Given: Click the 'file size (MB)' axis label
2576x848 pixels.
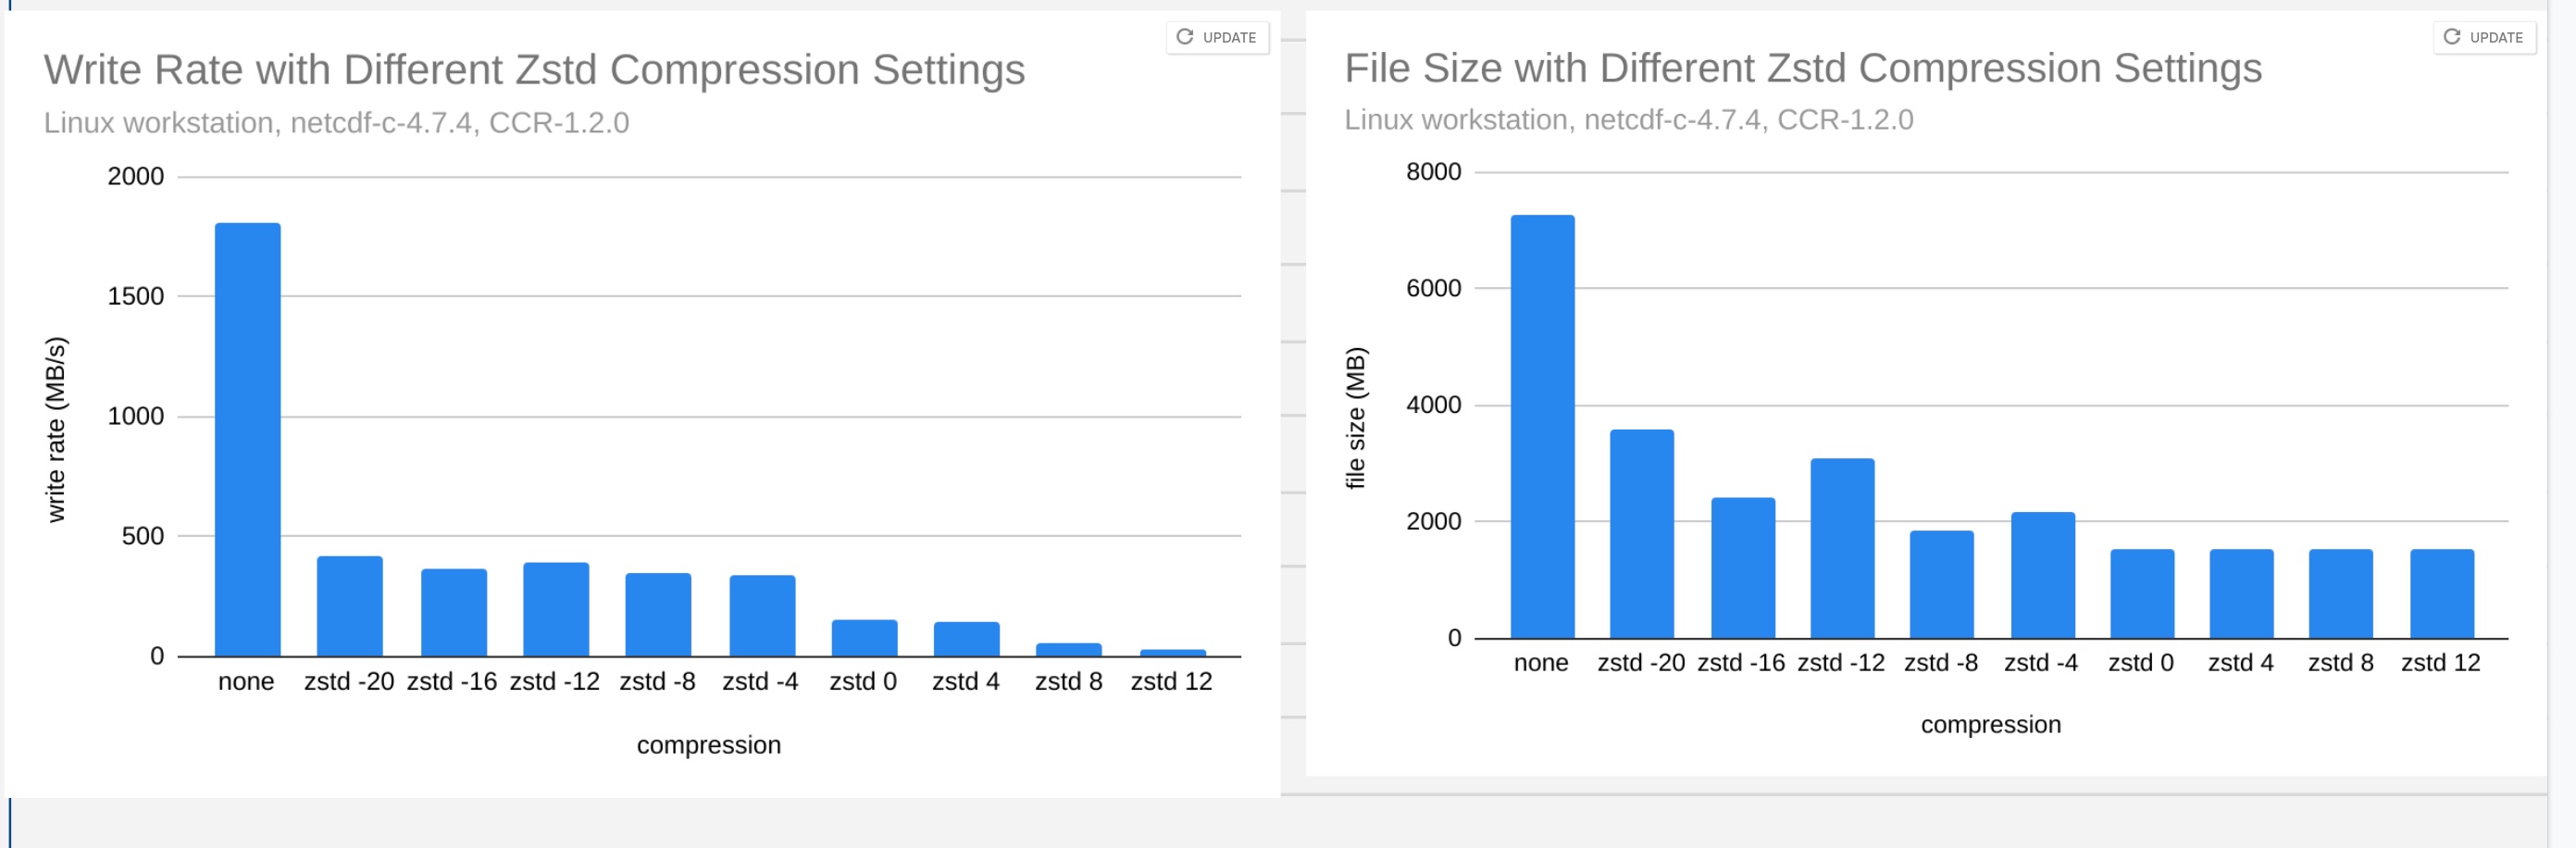Looking at the screenshot, I should pyautogui.click(x=1354, y=418).
